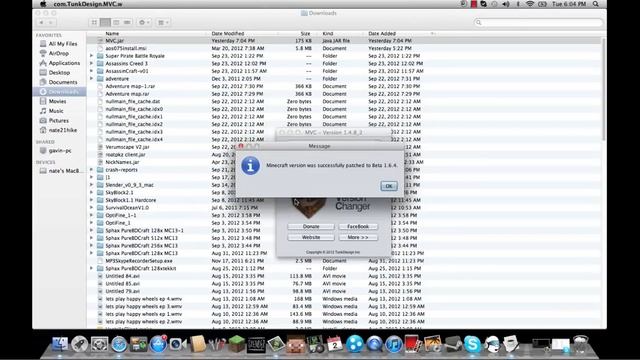Open Skype from the dock
The width and height of the screenshot is (640, 360).
[x=472, y=344]
